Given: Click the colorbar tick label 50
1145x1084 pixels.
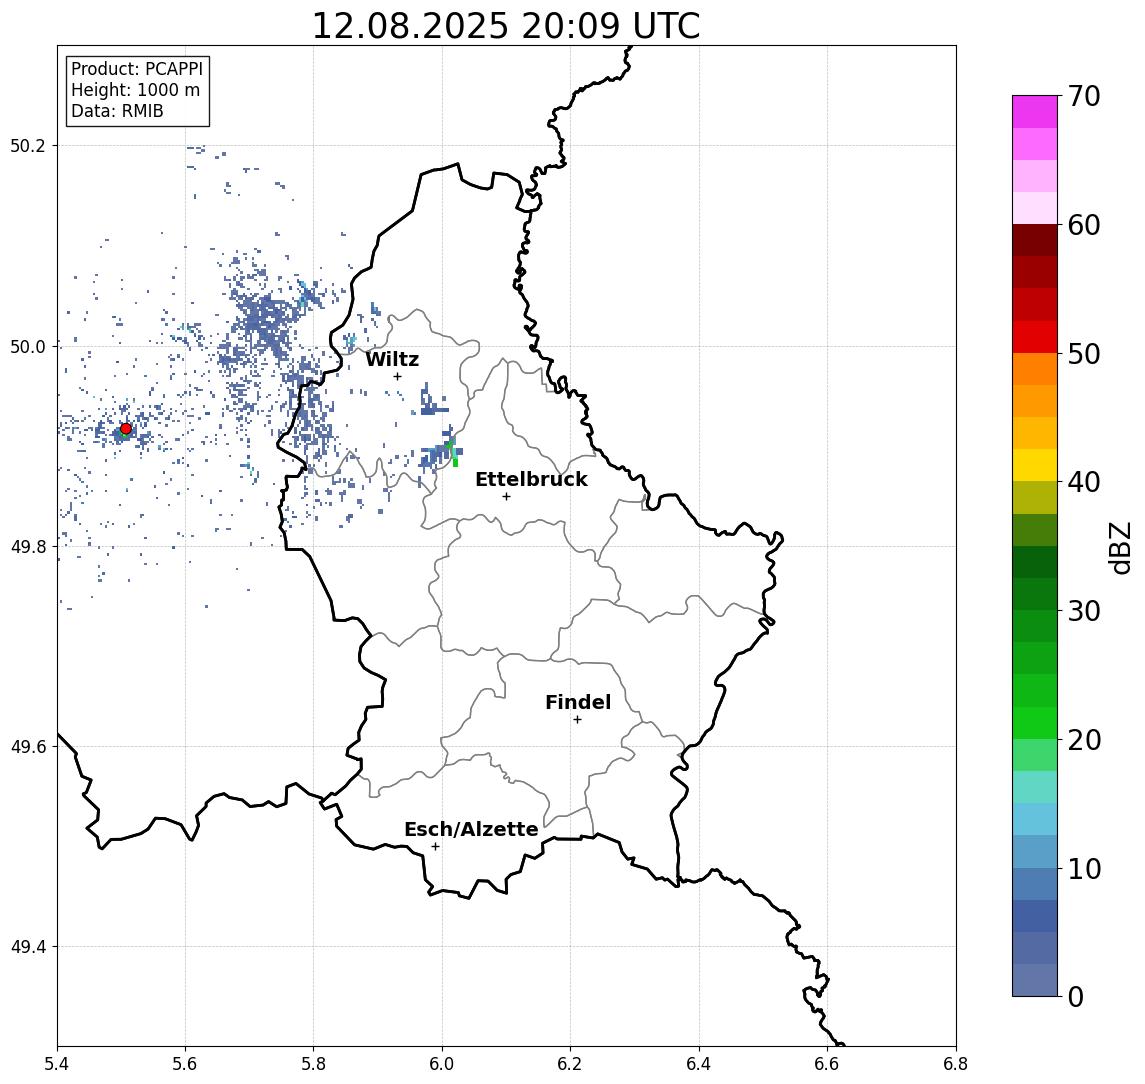Looking at the screenshot, I should click(1084, 354).
